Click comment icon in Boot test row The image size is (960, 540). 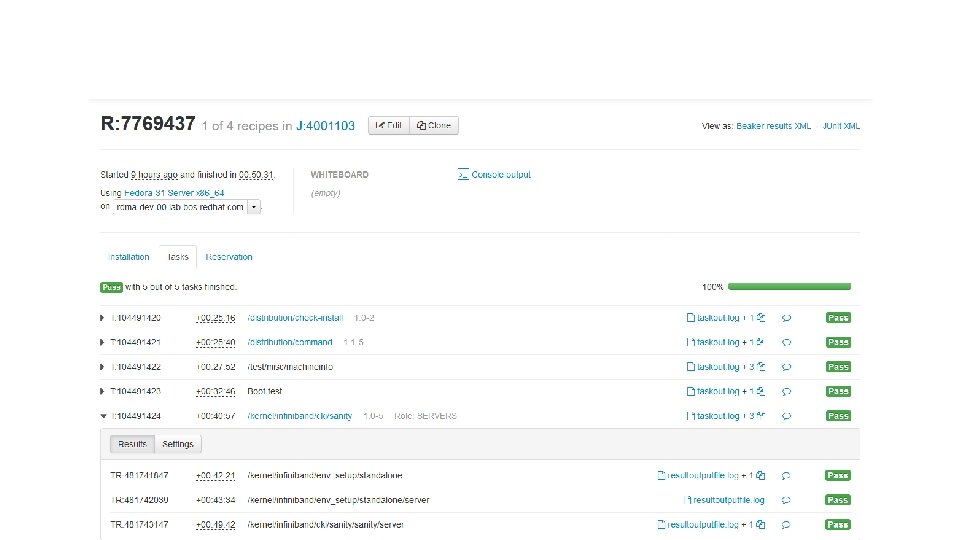pyautogui.click(x=786, y=391)
